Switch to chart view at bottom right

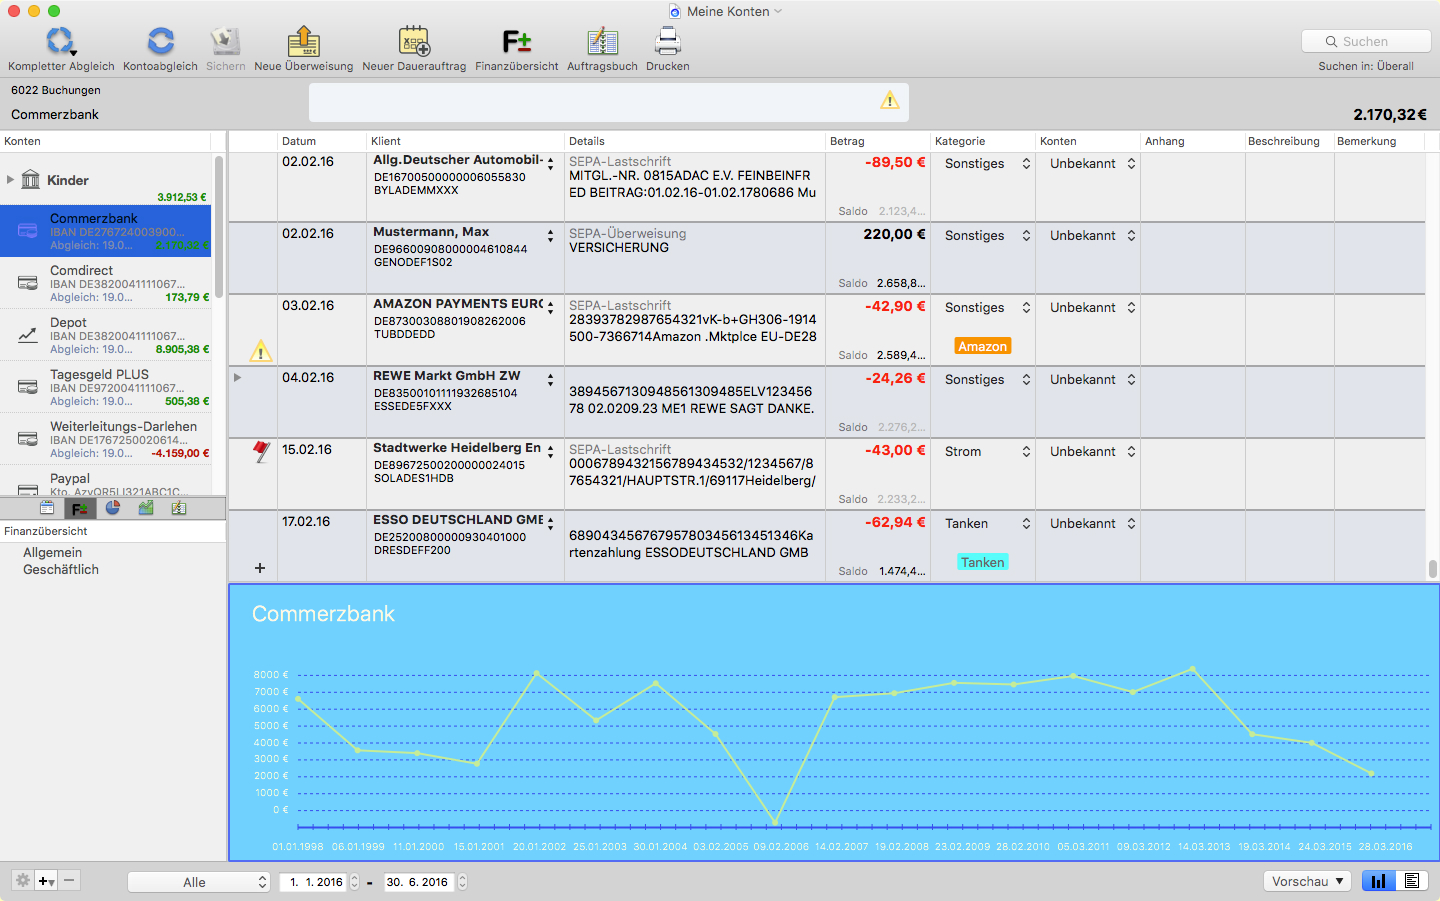pos(1378,881)
